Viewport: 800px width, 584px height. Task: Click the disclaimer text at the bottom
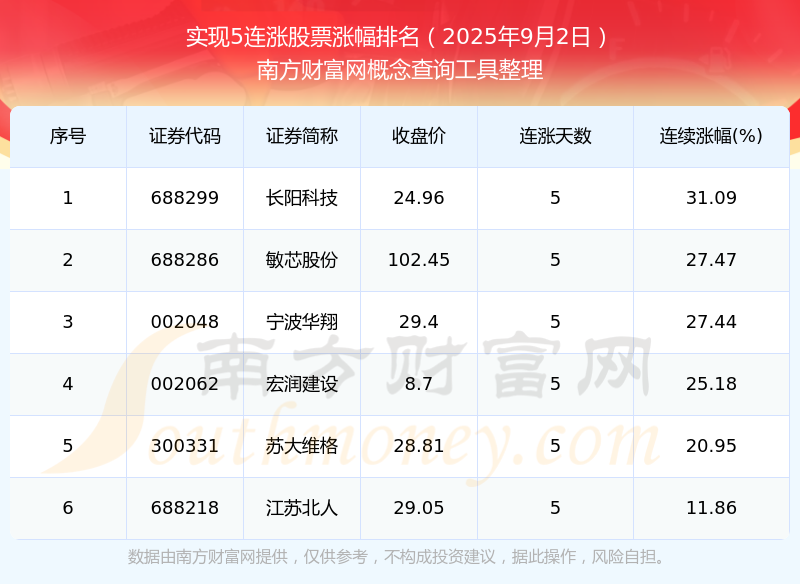(396, 557)
